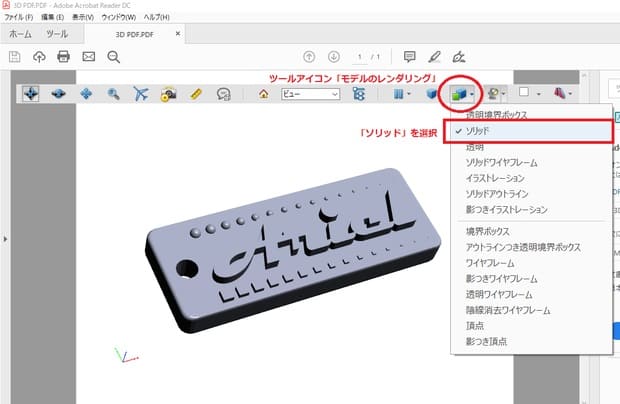Open the cross section dropdown
This screenshot has height=404, width=620.
click(x=563, y=94)
